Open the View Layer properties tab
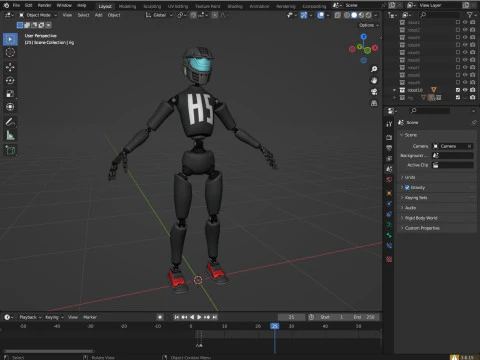The height and width of the screenshot is (360, 480). click(x=389, y=158)
